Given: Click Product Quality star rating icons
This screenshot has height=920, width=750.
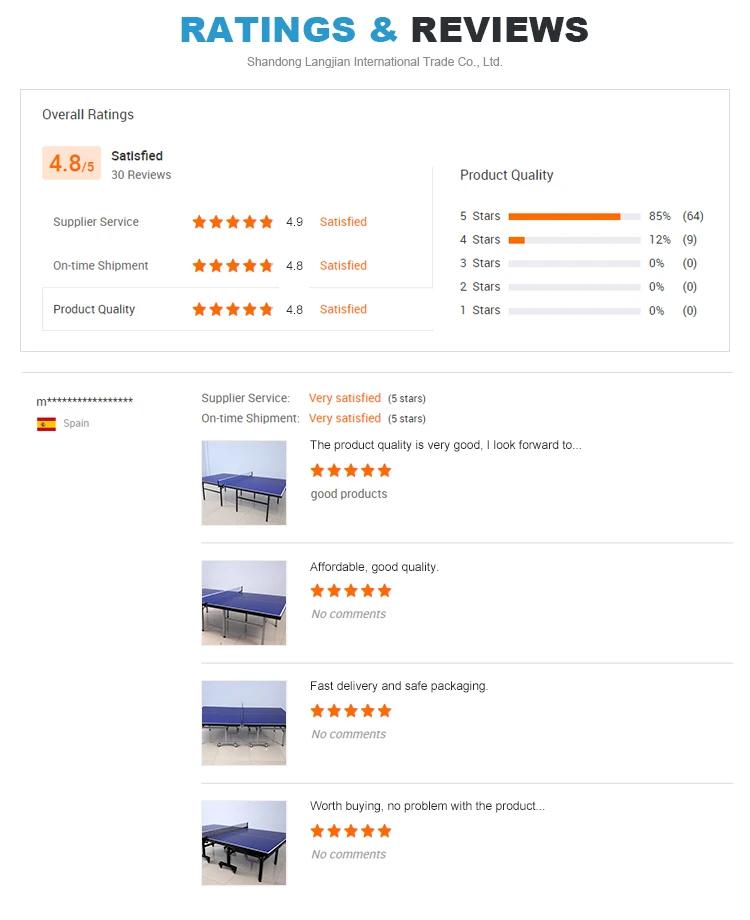Looking at the screenshot, I should [232, 310].
